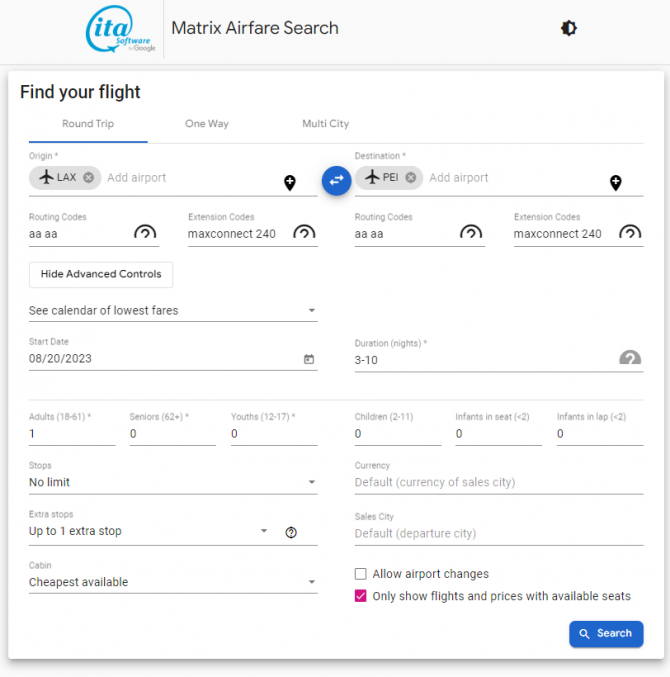Open destination nearby airports map pin
Image resolution: width=670 pixels, height=677 pixels.
[616, 183]
